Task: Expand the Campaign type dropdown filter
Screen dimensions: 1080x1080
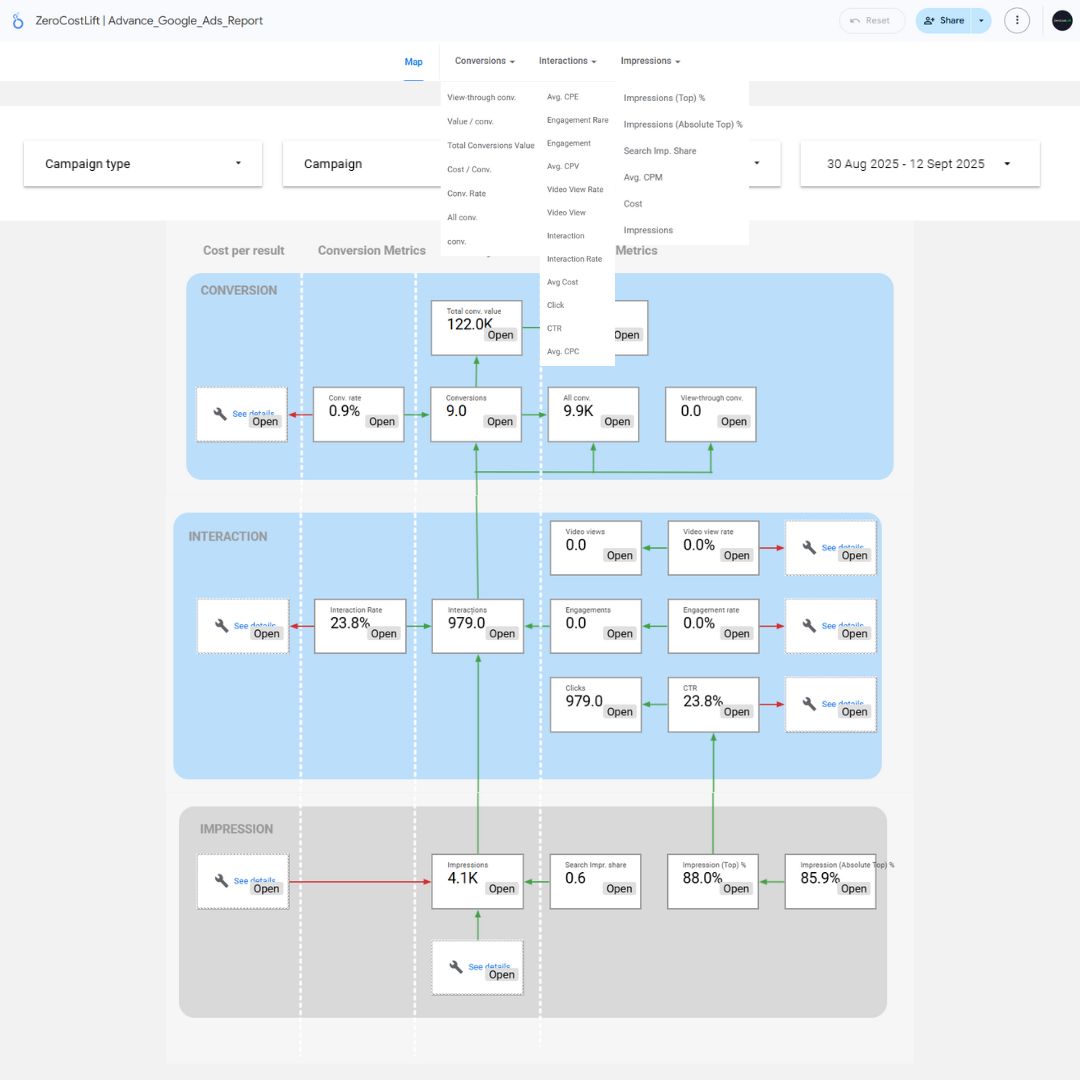Action: pos(143,164)
